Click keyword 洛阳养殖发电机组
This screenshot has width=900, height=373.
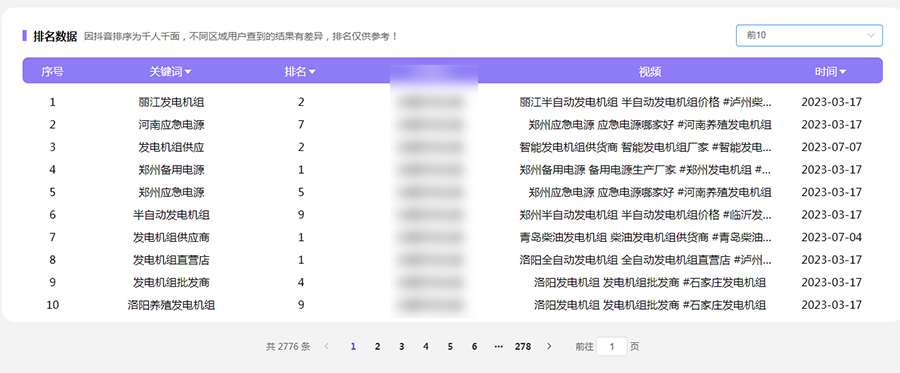point(171,305)
